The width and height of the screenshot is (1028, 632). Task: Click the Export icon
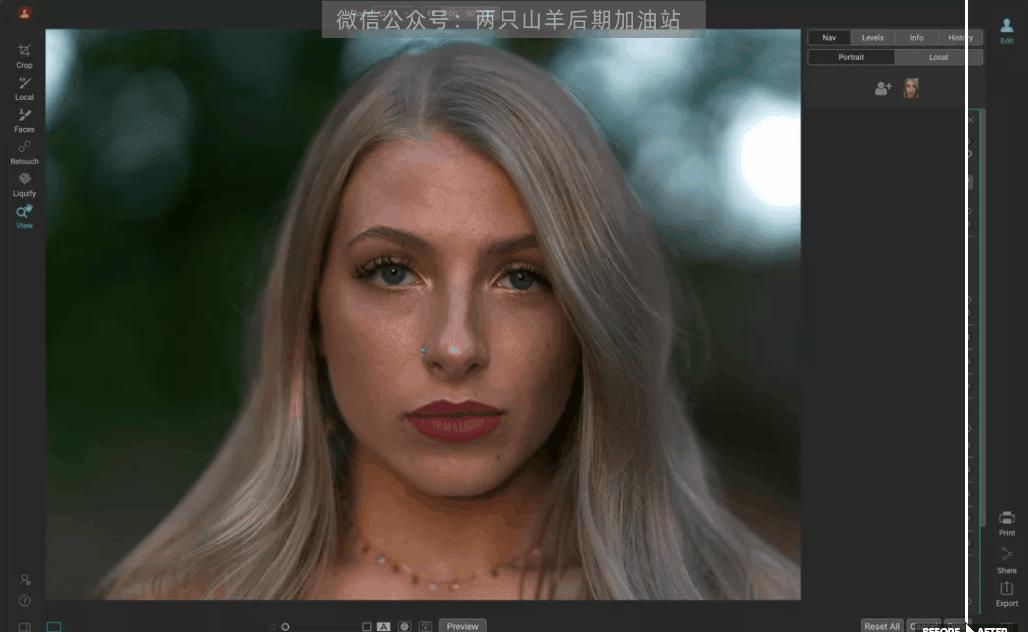click(x=1006, y=594)
